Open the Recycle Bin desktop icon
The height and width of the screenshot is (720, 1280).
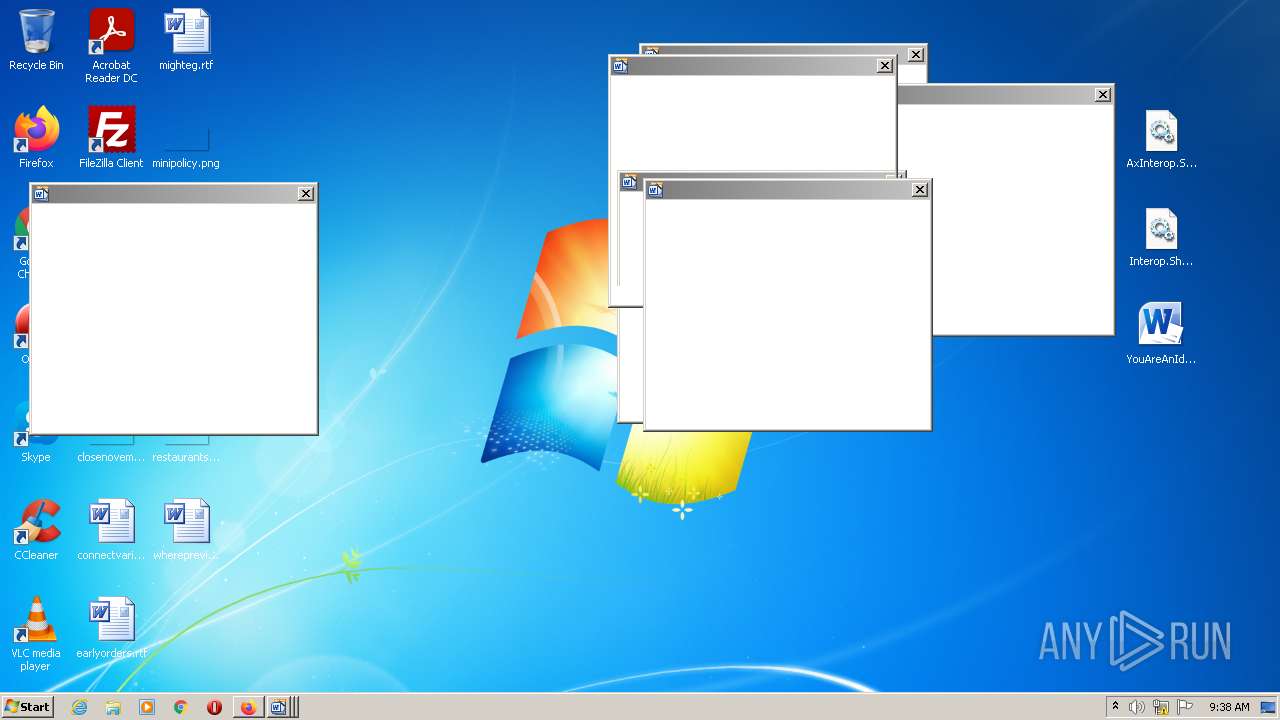36,40
